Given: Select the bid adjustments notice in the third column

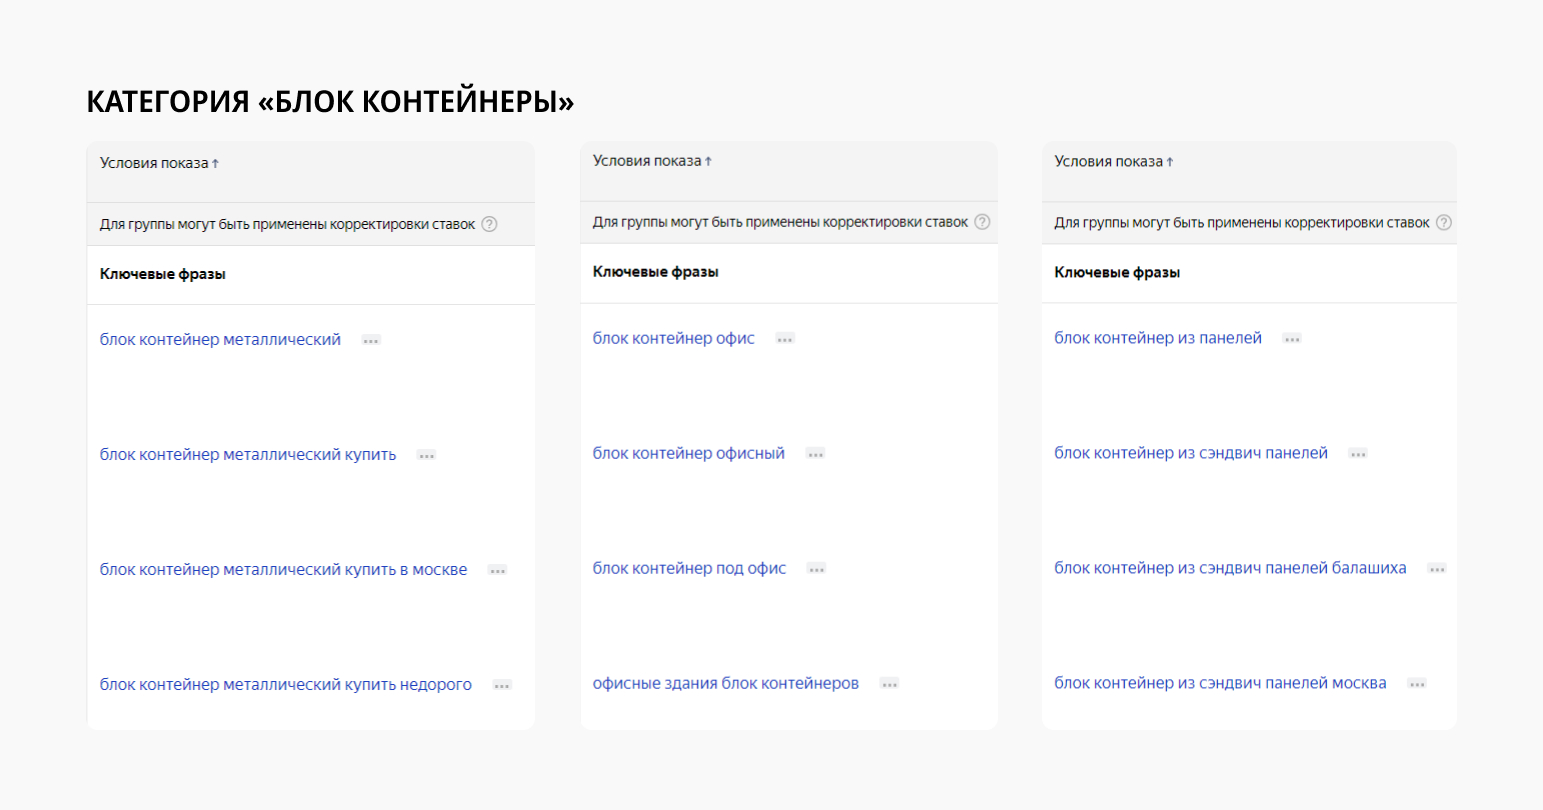Looking at the screenshot, I should click(x=1240, y=222).
